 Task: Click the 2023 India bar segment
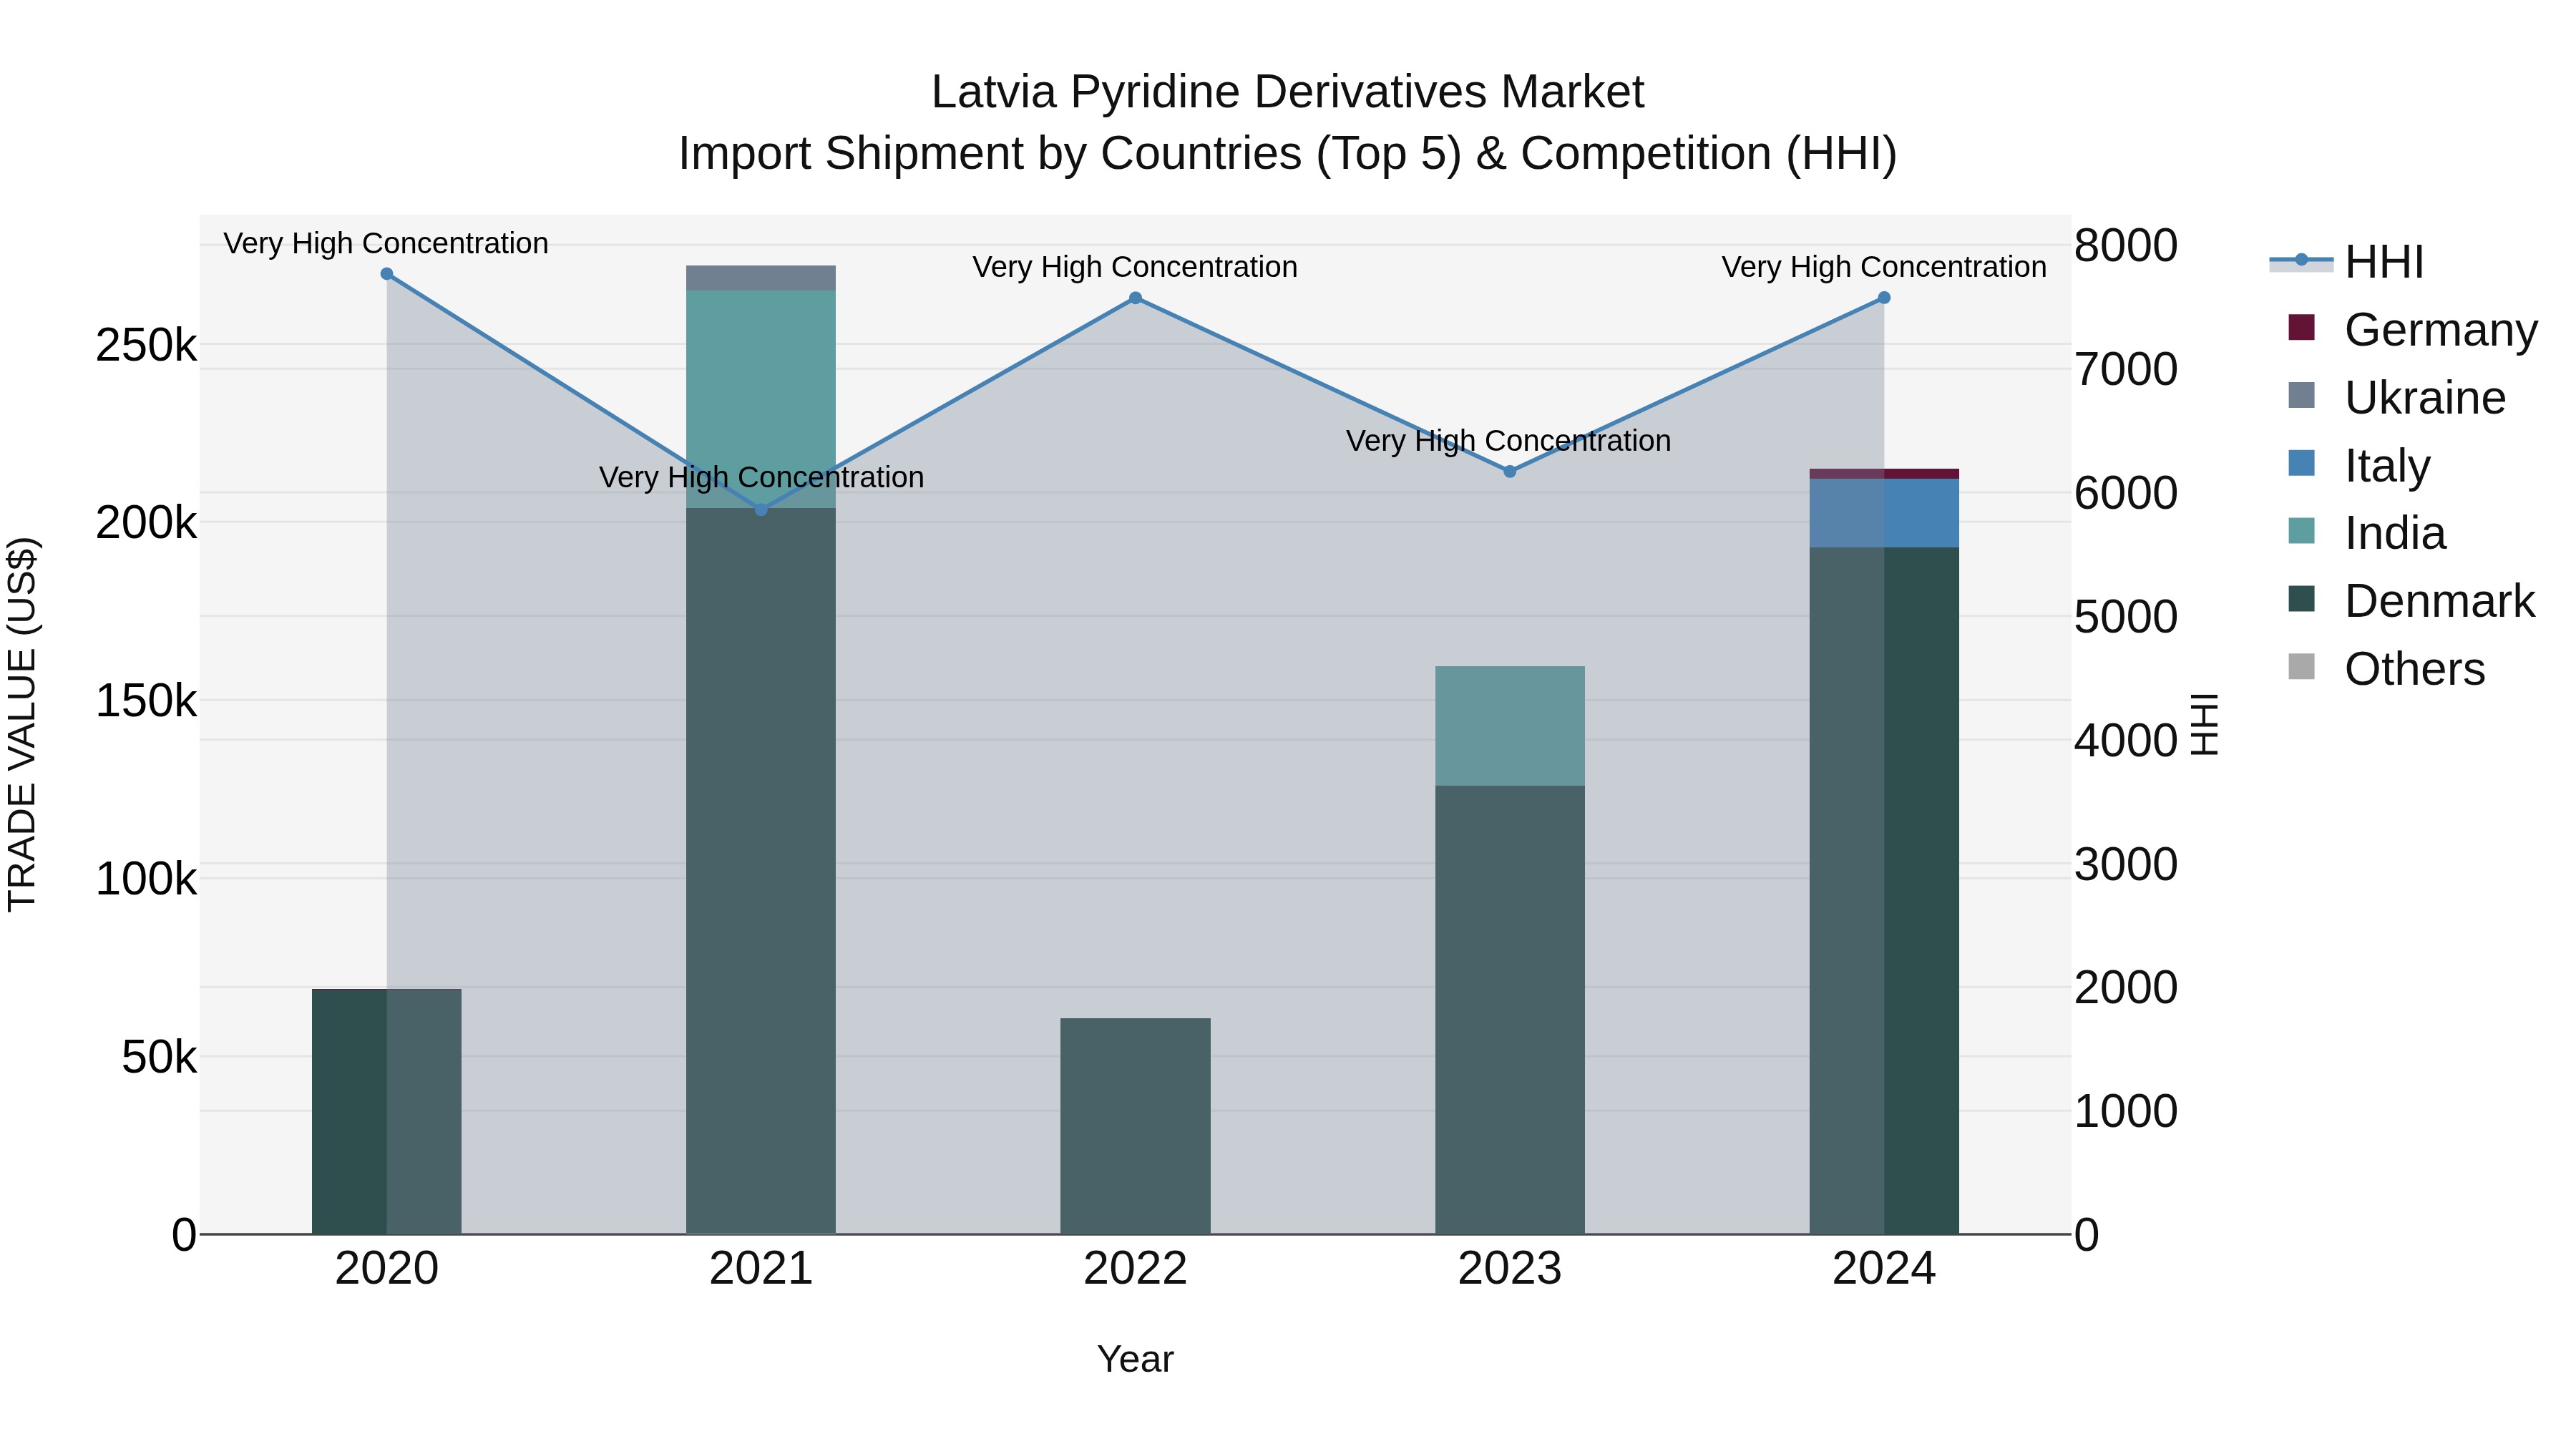click(1510, 726)
